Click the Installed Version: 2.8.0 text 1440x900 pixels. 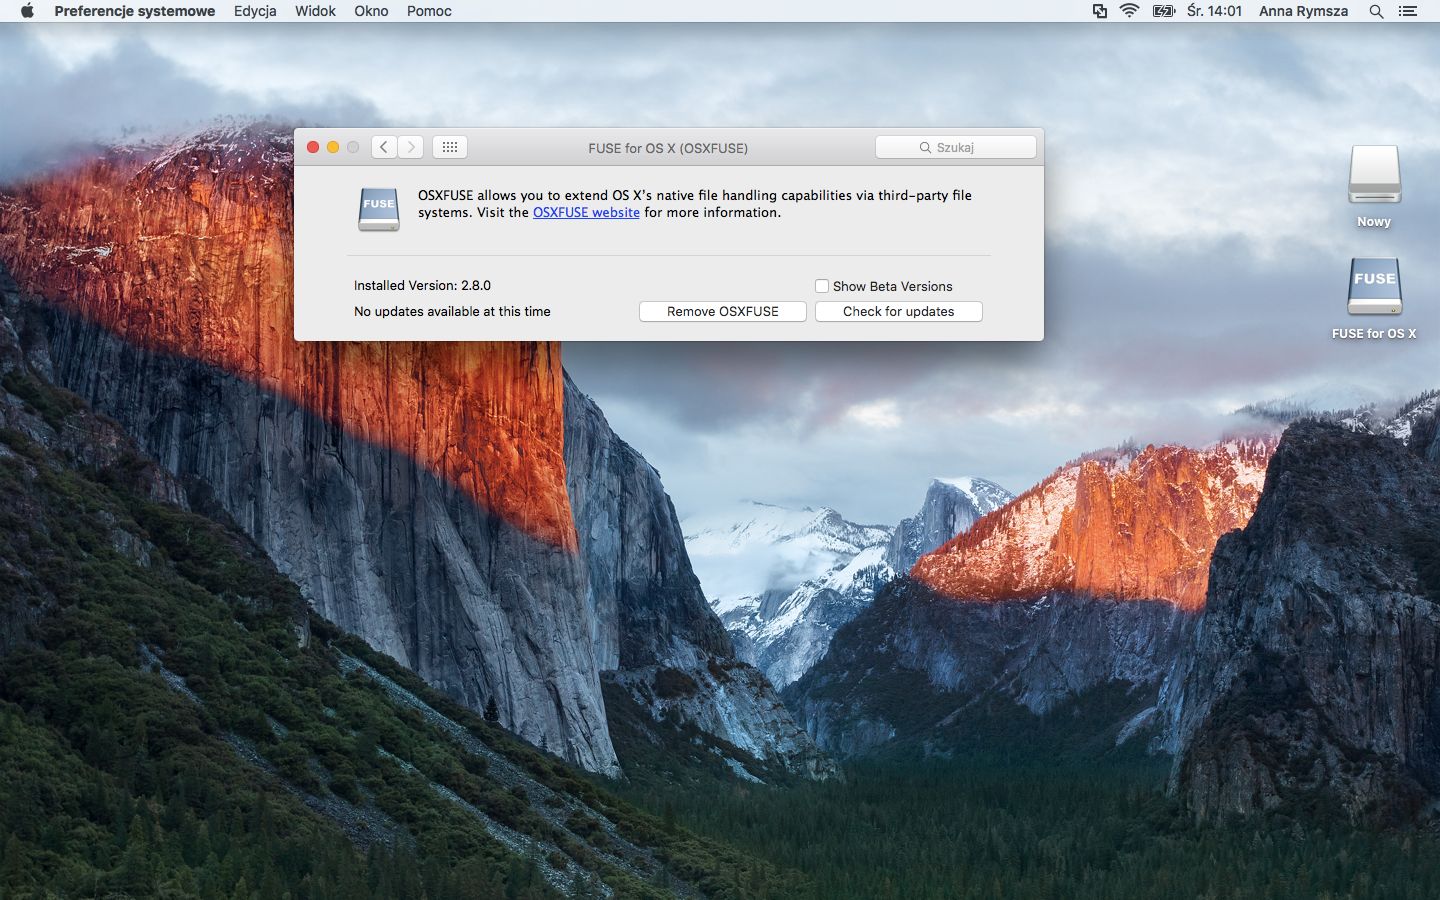click(x=422, y=285)
